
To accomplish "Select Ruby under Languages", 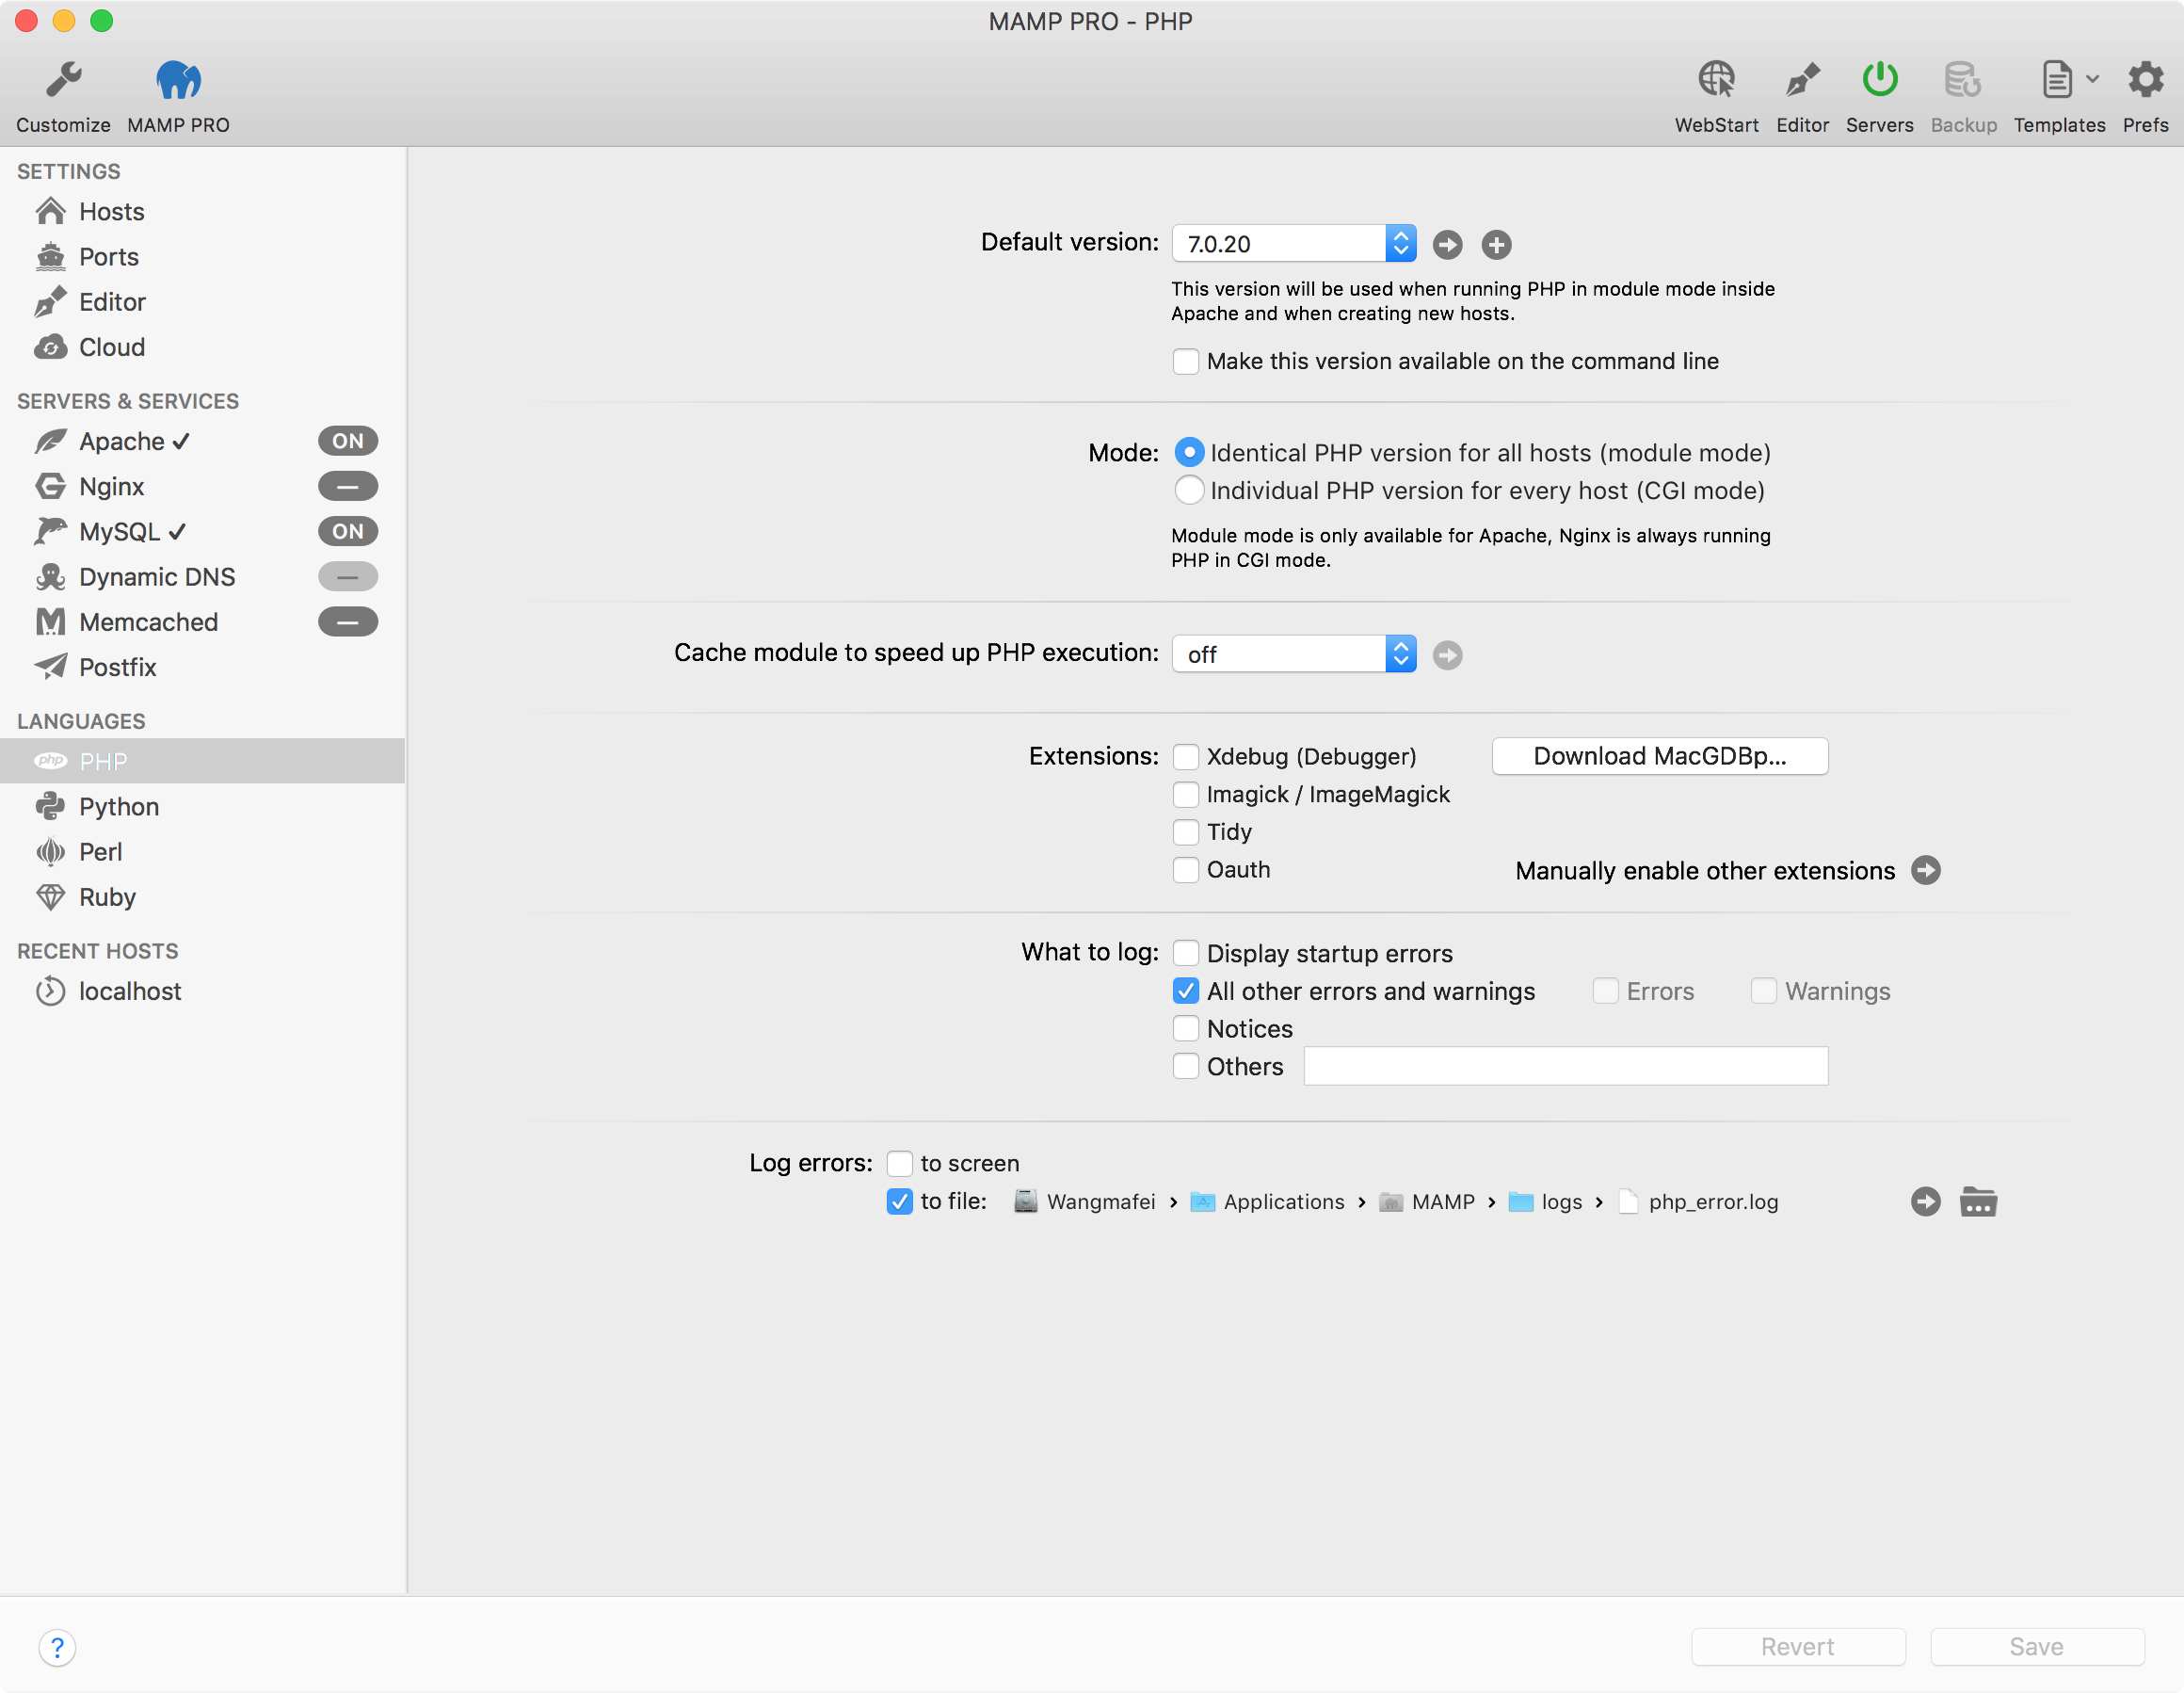I will pos(202,897).
